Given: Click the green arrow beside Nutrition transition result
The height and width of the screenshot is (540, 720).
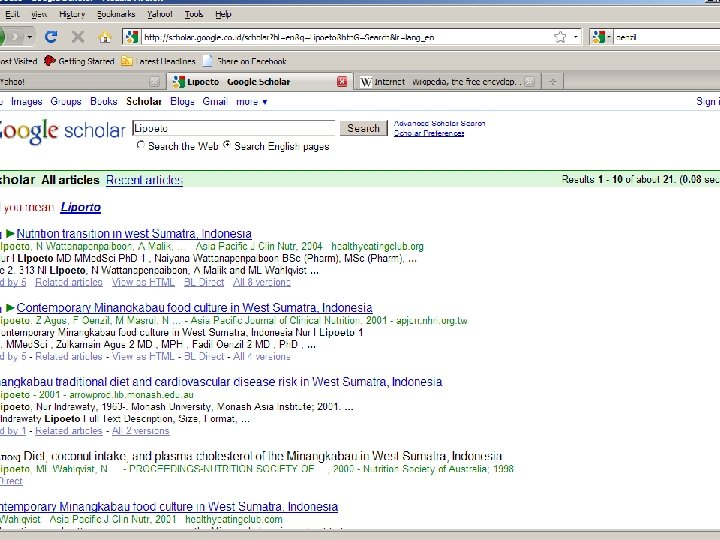Looking at the screenshot, I should [10, 234].
